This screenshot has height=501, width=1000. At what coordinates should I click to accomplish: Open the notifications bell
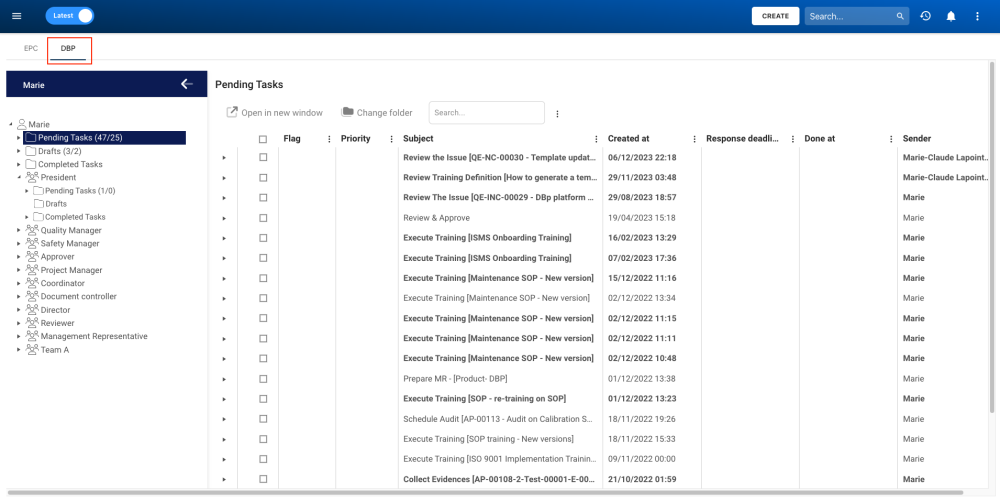tap(951, 16)
